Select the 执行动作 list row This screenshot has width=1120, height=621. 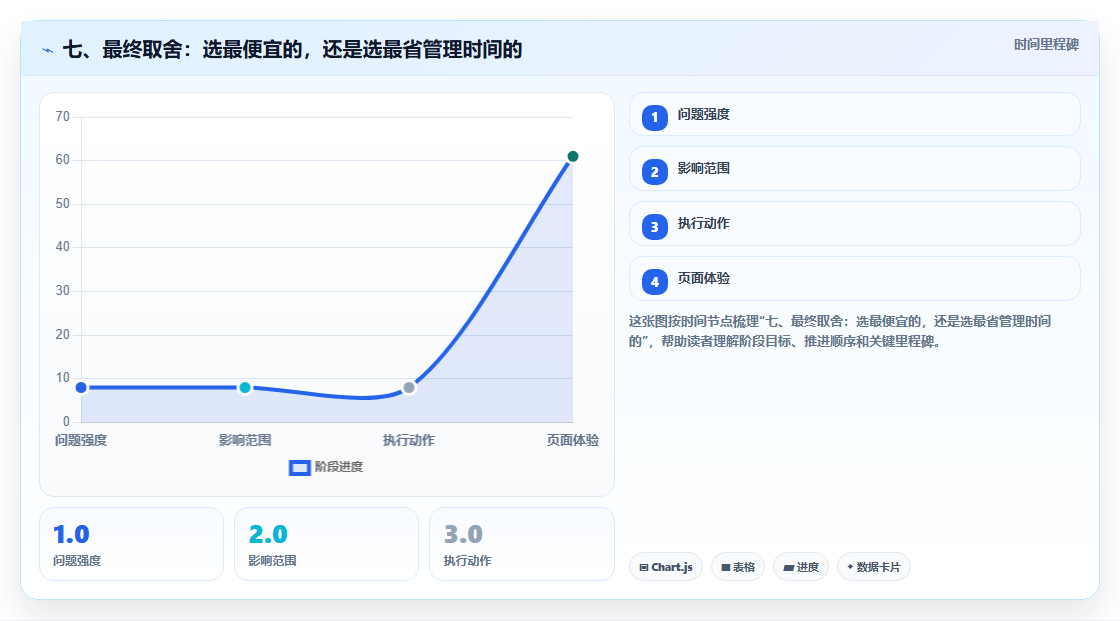click(x=854, y=224)
